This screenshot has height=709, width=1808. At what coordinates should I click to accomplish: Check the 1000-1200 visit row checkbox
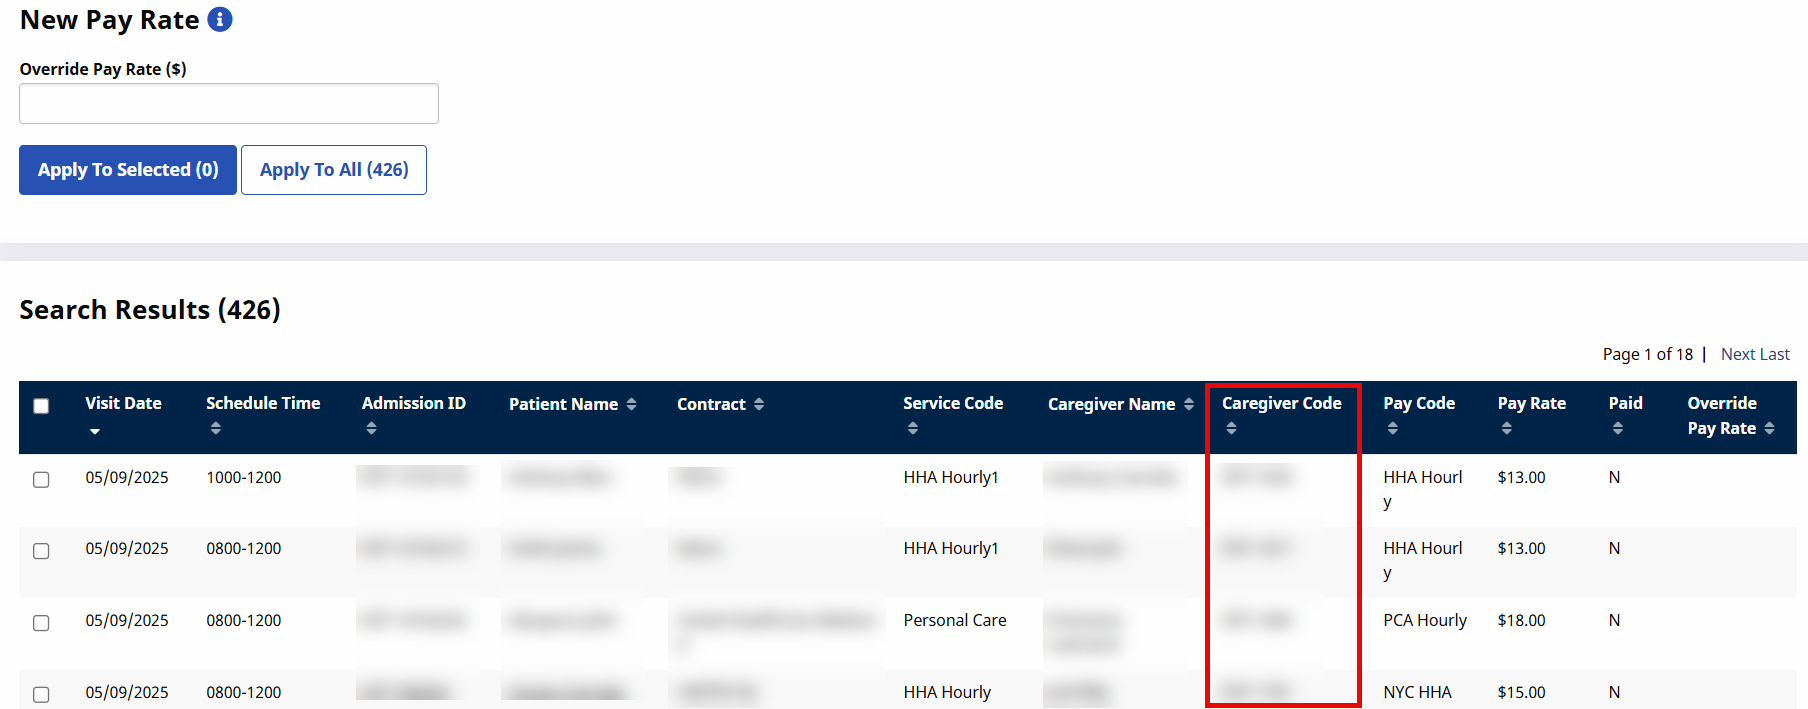41,480
